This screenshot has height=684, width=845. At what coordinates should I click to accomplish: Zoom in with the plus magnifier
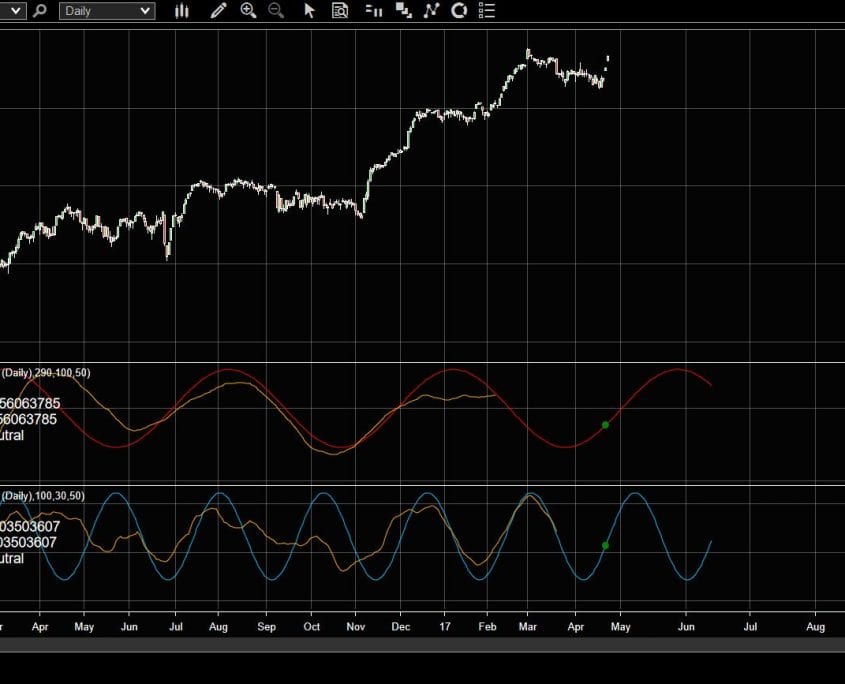(248, 11)
